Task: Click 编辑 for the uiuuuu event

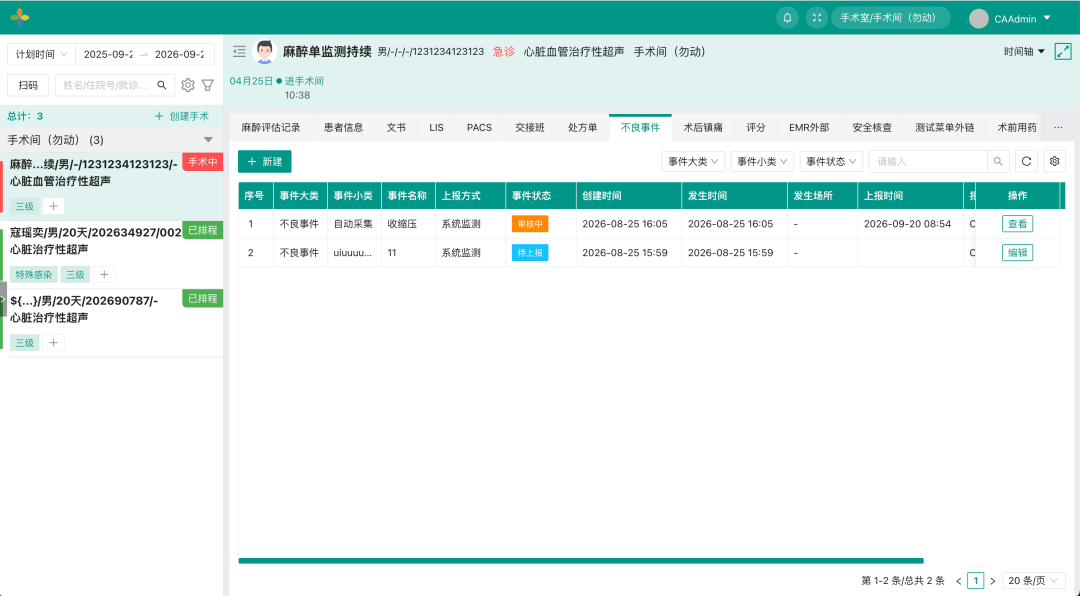Action: 1017,253
